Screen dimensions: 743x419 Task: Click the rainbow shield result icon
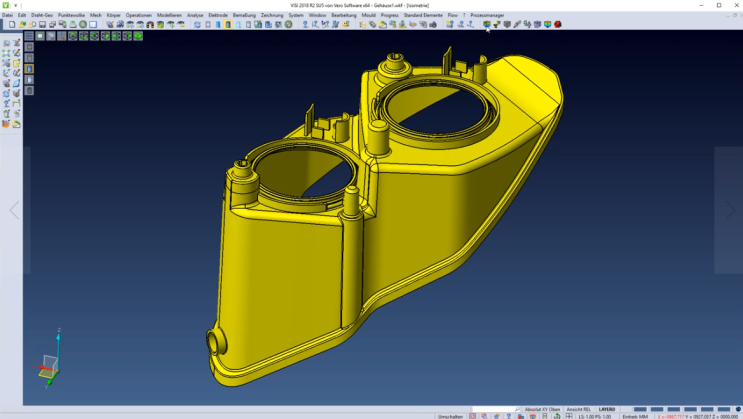pos(547,24)
